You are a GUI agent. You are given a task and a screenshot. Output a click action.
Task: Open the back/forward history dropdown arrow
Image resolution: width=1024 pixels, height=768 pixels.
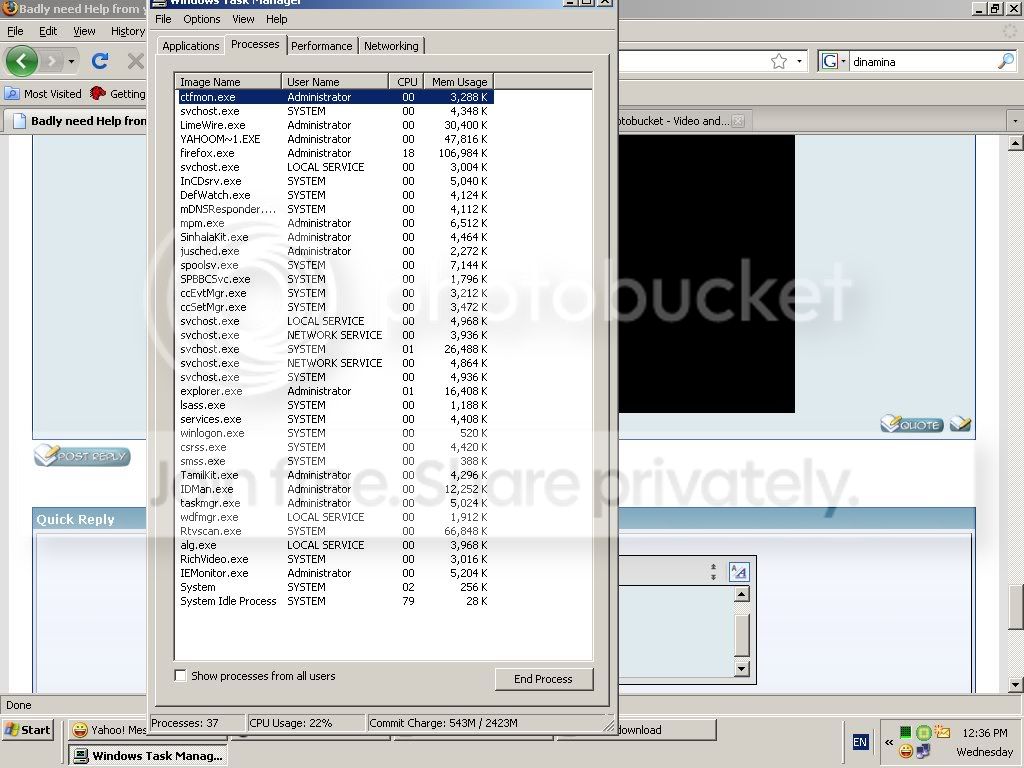pos(71,62)
